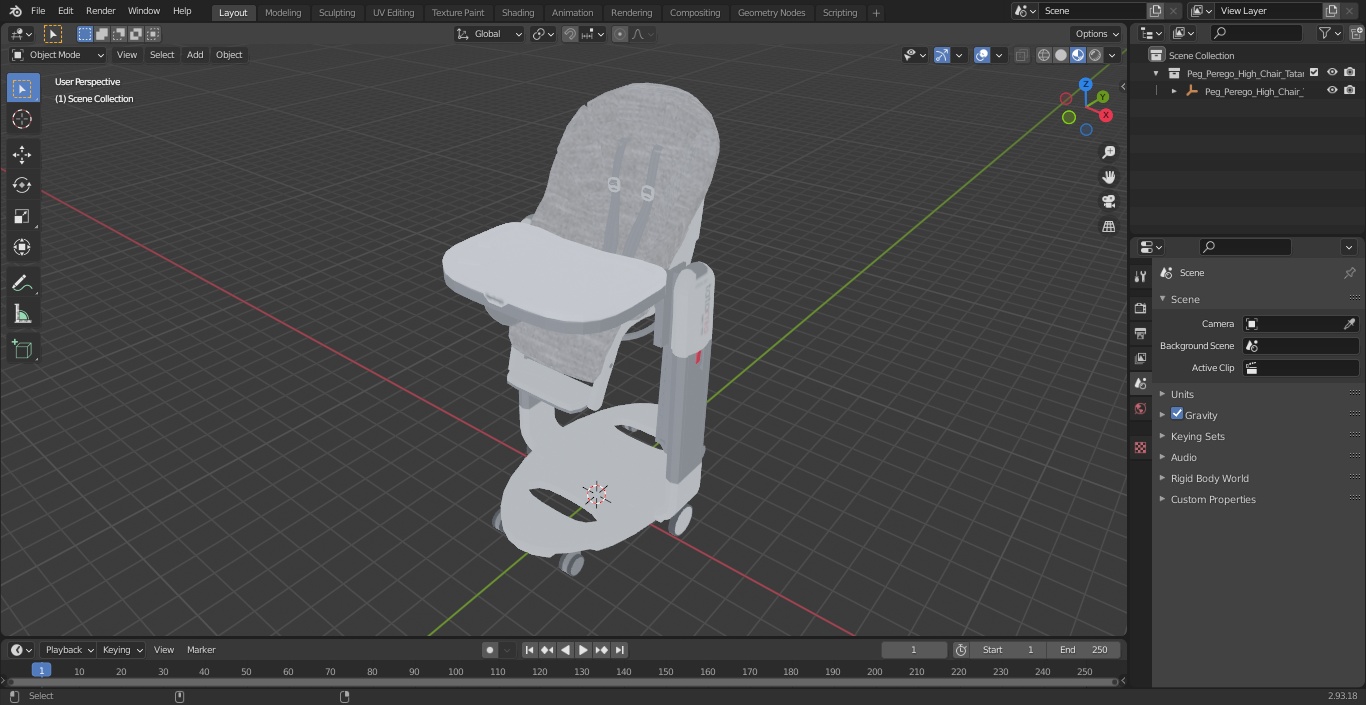Click the eyedropper beside Camera field

[x=1349, y=324]
